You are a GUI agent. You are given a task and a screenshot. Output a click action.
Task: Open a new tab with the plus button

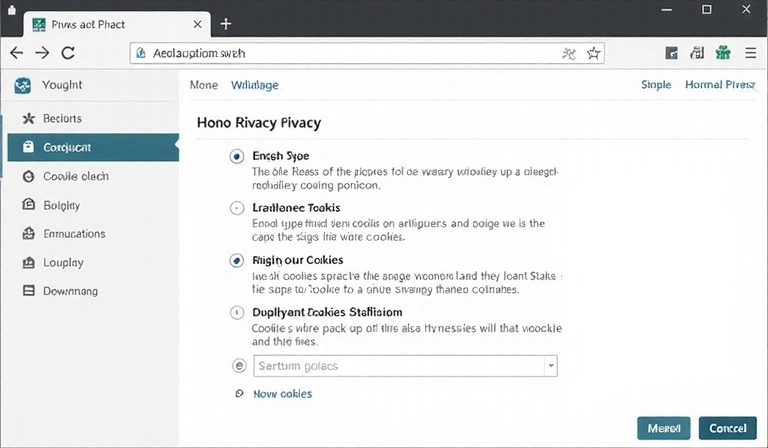(x=226, y=23)
